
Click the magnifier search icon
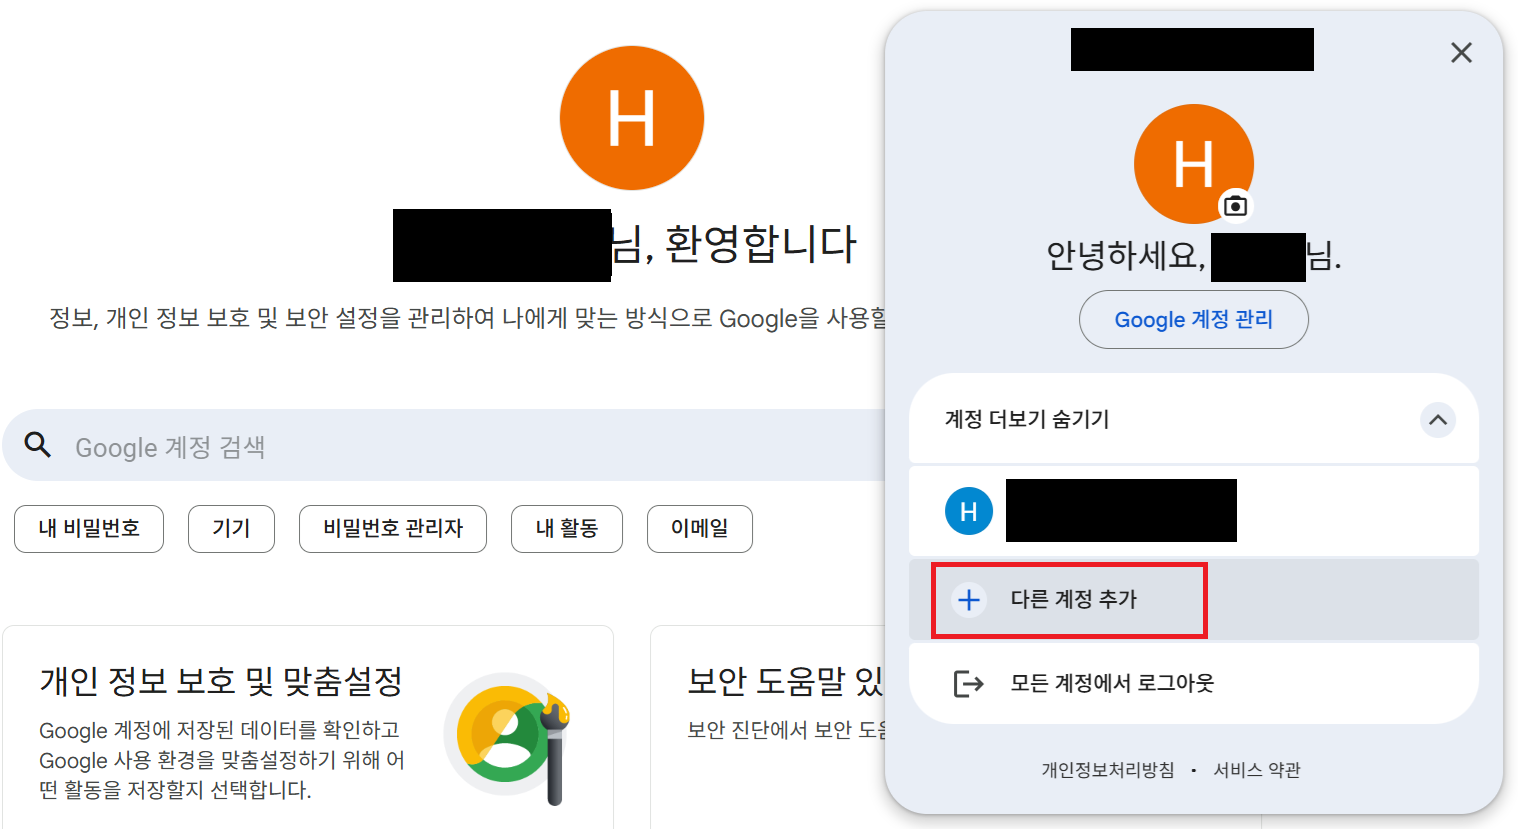38,445
